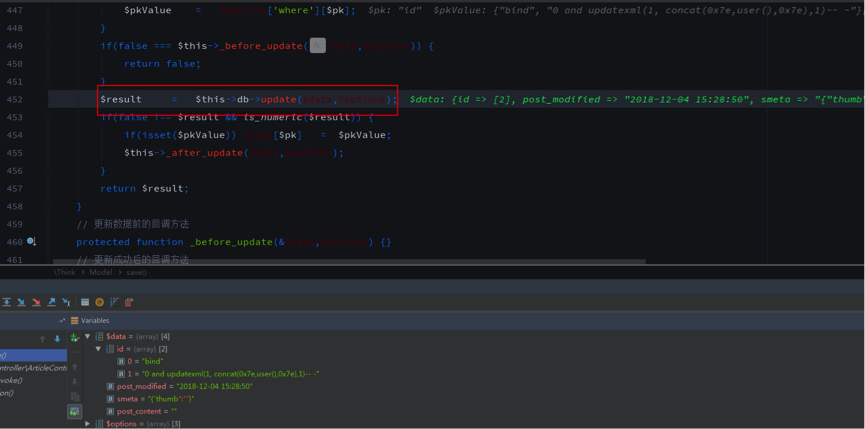The image size is (865, 429).
Task: Open the Evaluate Expression calculator icon
Action: [85, 301]
